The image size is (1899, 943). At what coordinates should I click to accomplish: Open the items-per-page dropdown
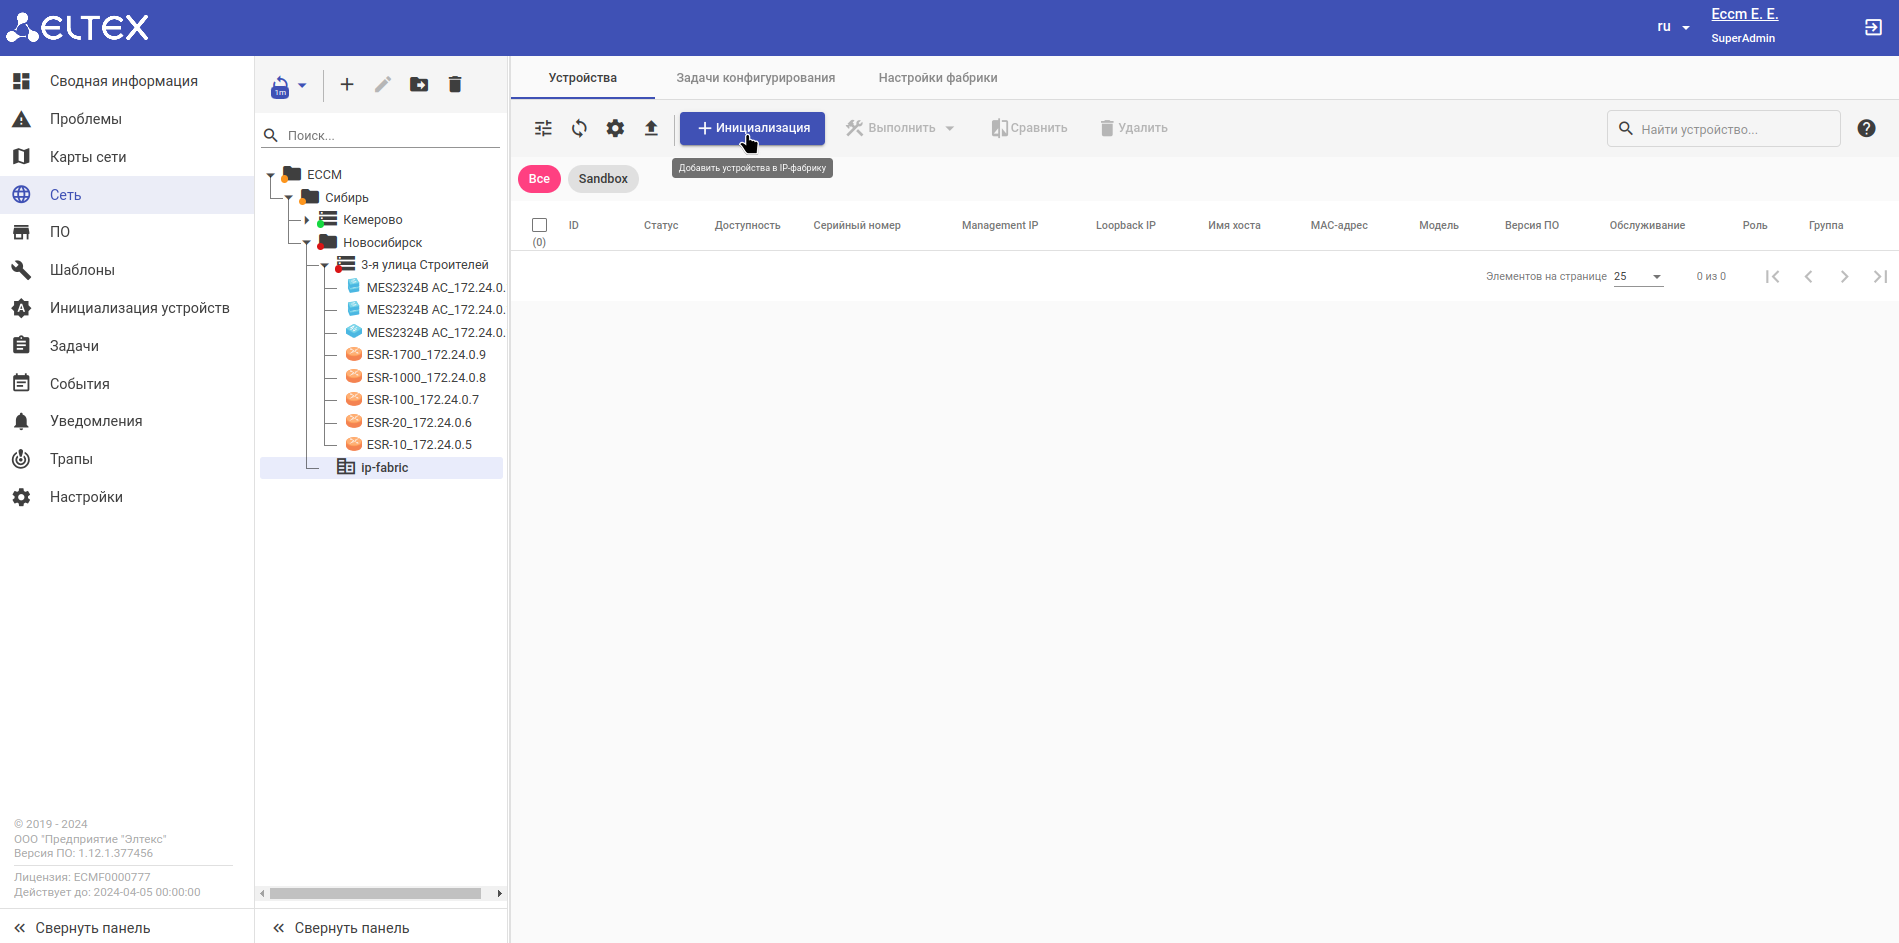tap(1638, 277)
